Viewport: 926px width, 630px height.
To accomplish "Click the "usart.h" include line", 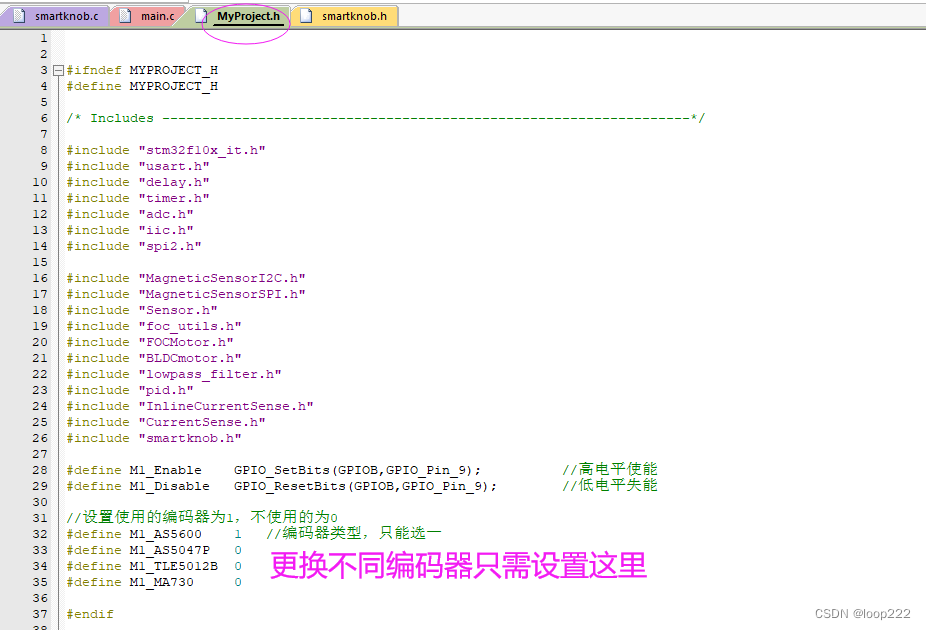I will pos(138,166).
